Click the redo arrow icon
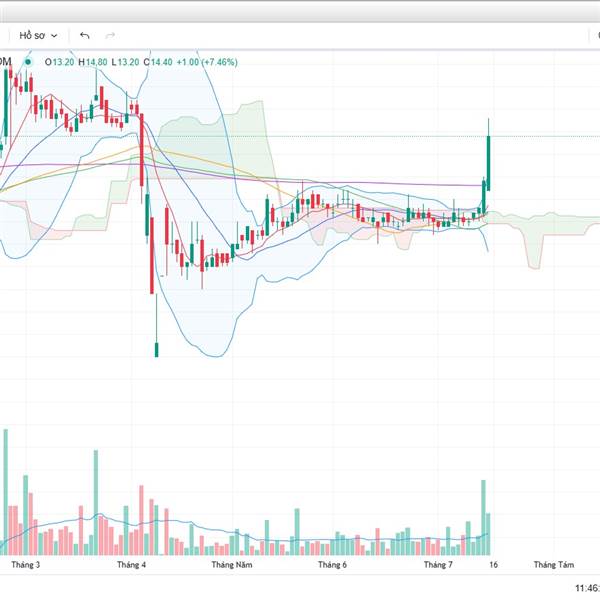The width and height of the screenshot is (600, 600). (110, 36)
